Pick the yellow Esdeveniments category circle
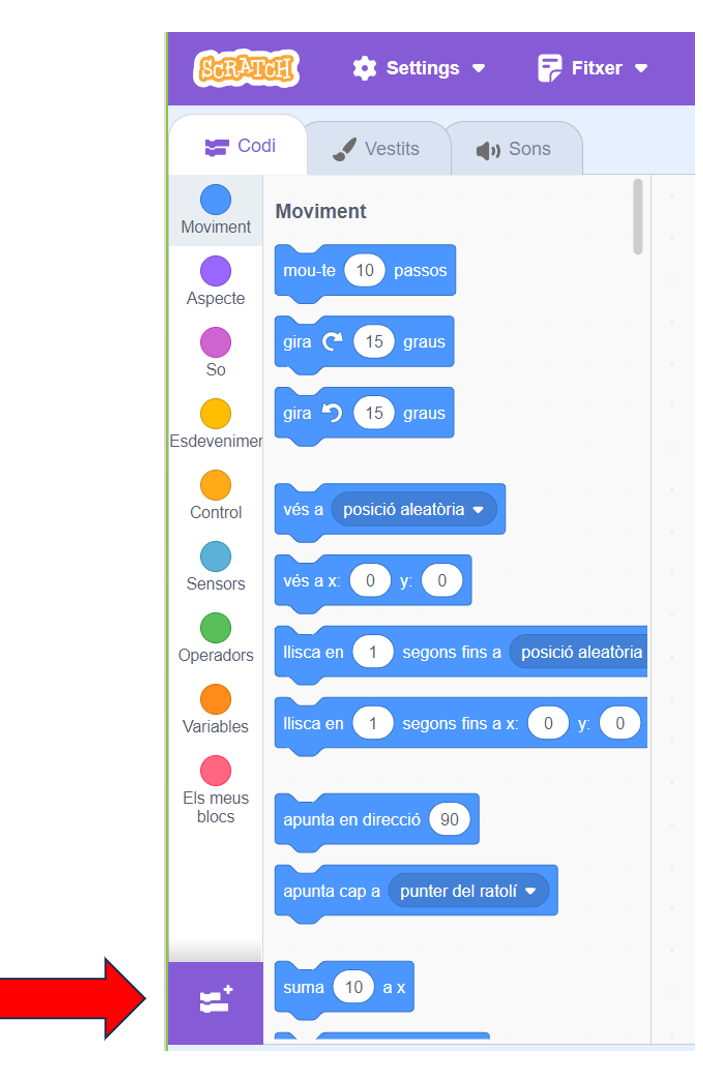 click(x=215, y=414)
